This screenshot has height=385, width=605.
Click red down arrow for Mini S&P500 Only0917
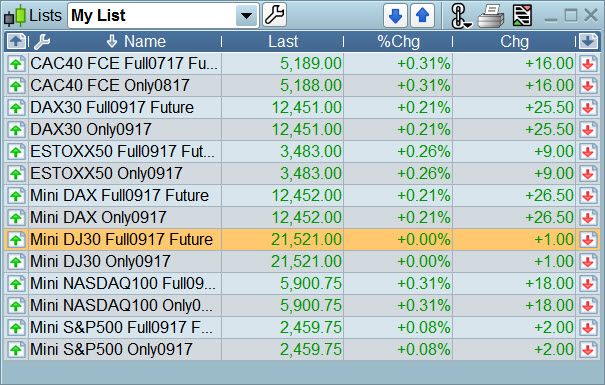[588, 350]
